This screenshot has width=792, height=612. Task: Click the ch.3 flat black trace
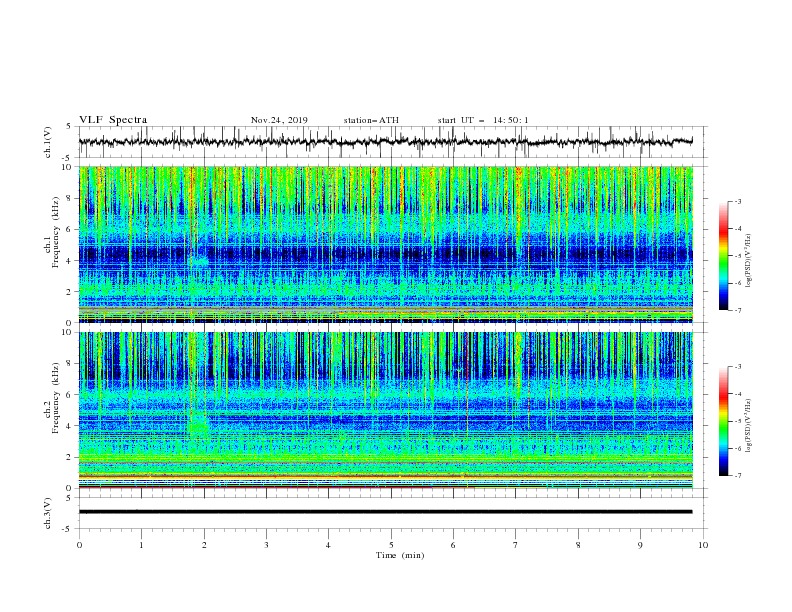click(x=385, y=512)
